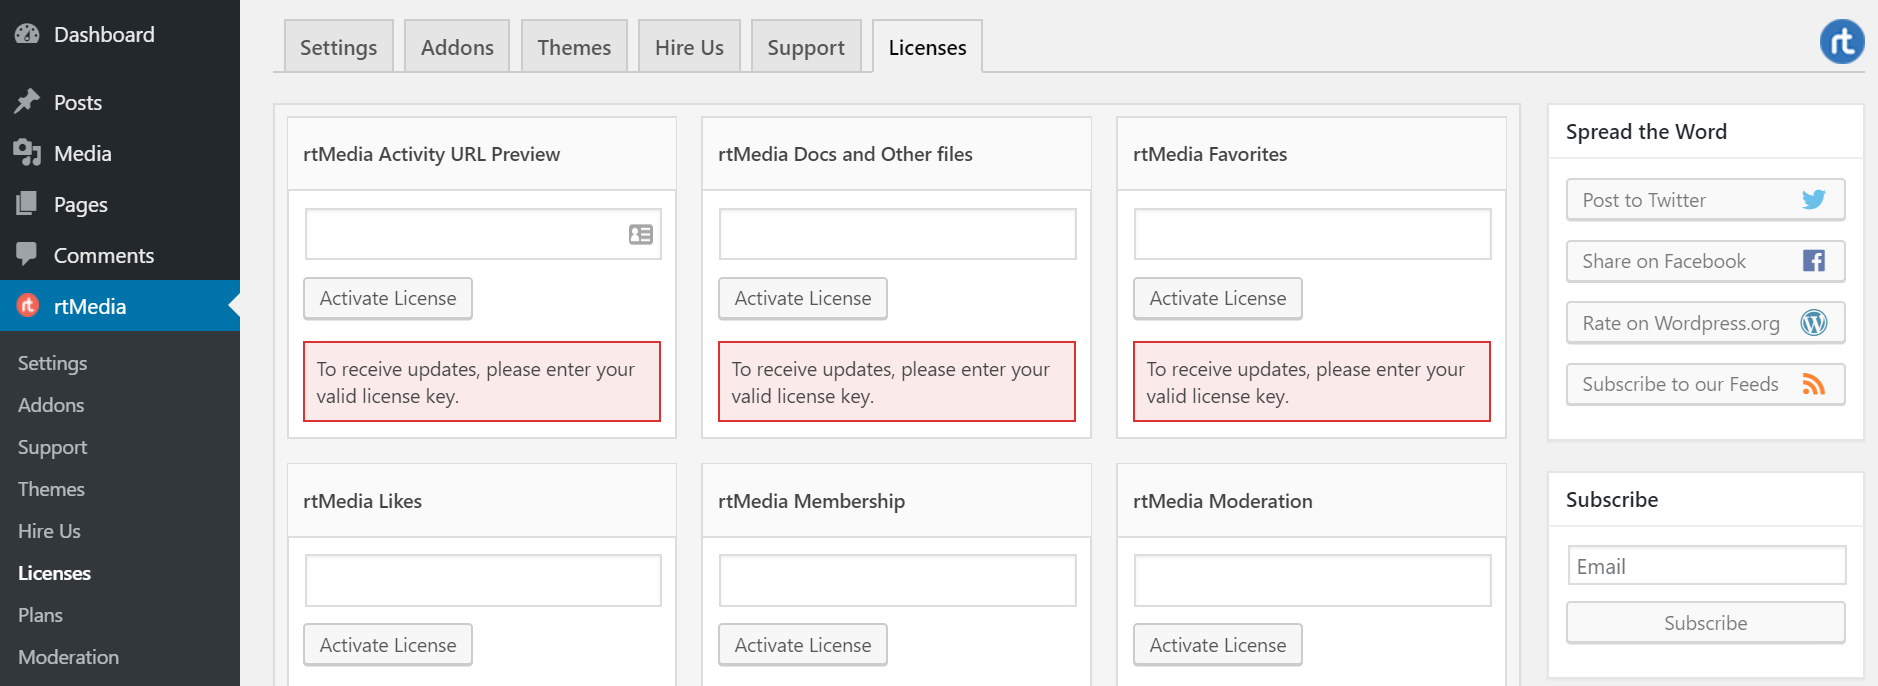The width and height of the screenshot is (1878, 686).
Task: Activate License for rtMedia Membership
Action: (x=803, y=645)
